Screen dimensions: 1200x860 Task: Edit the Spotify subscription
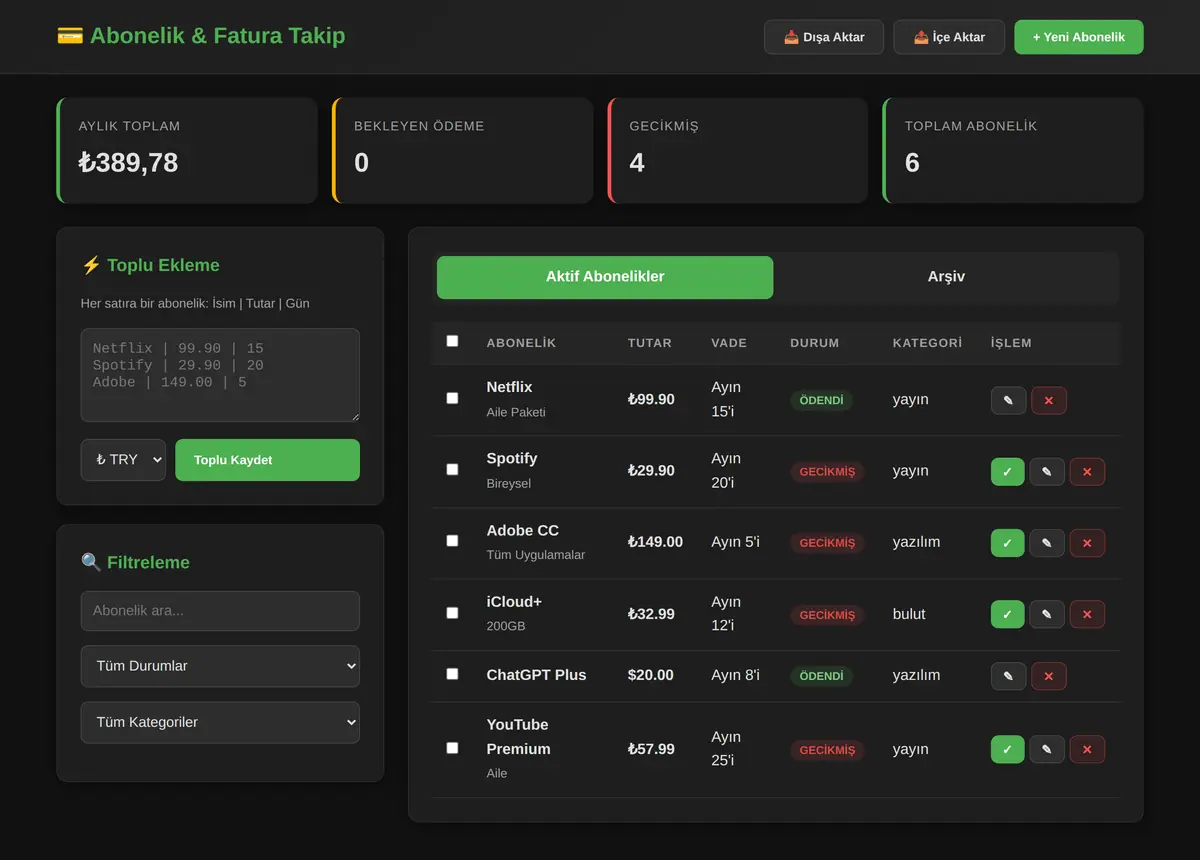[x=1047, y=472]
